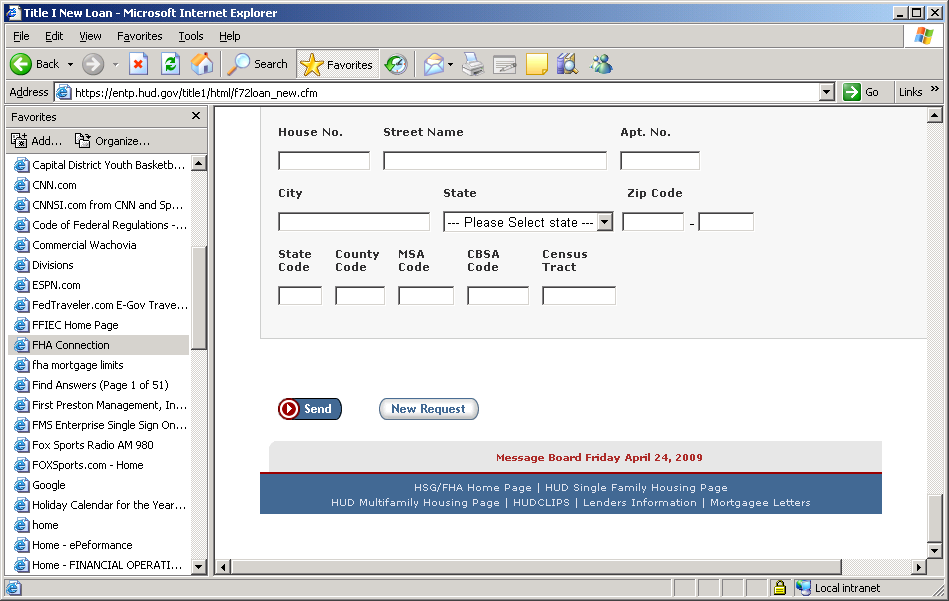Open the History toolbar icon
Viewport: 949px width, 601px height.
click(x=396, y=64)
